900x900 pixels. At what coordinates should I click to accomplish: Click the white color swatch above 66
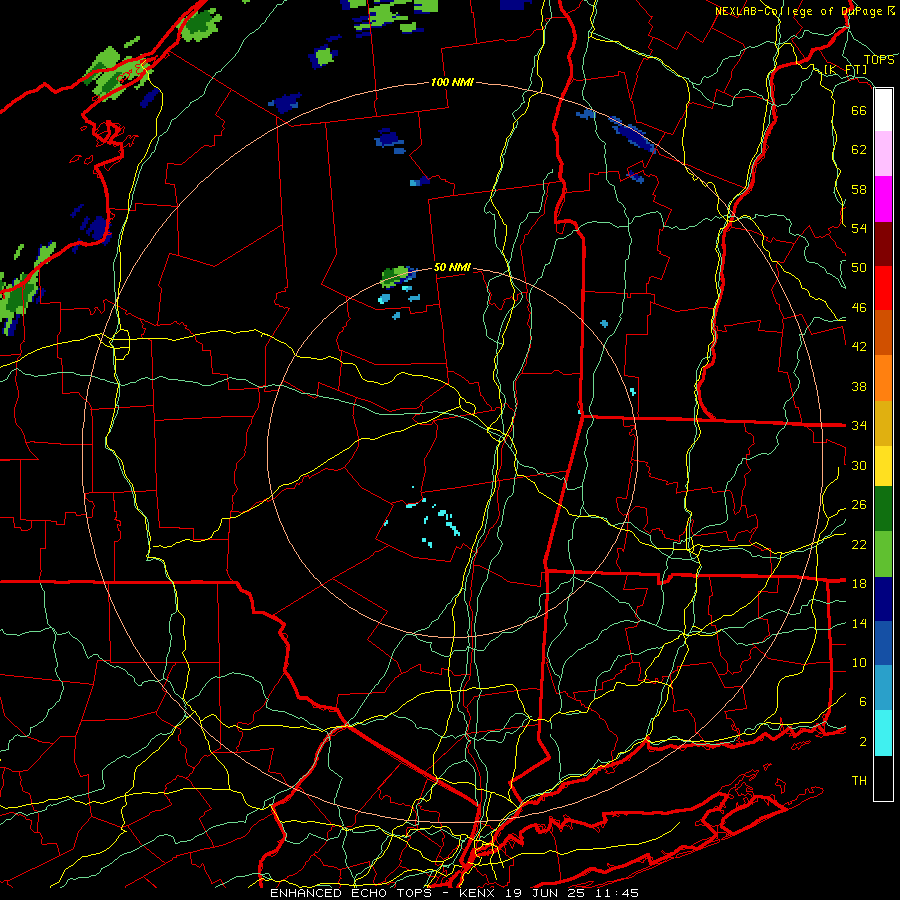tap(883, 110)
